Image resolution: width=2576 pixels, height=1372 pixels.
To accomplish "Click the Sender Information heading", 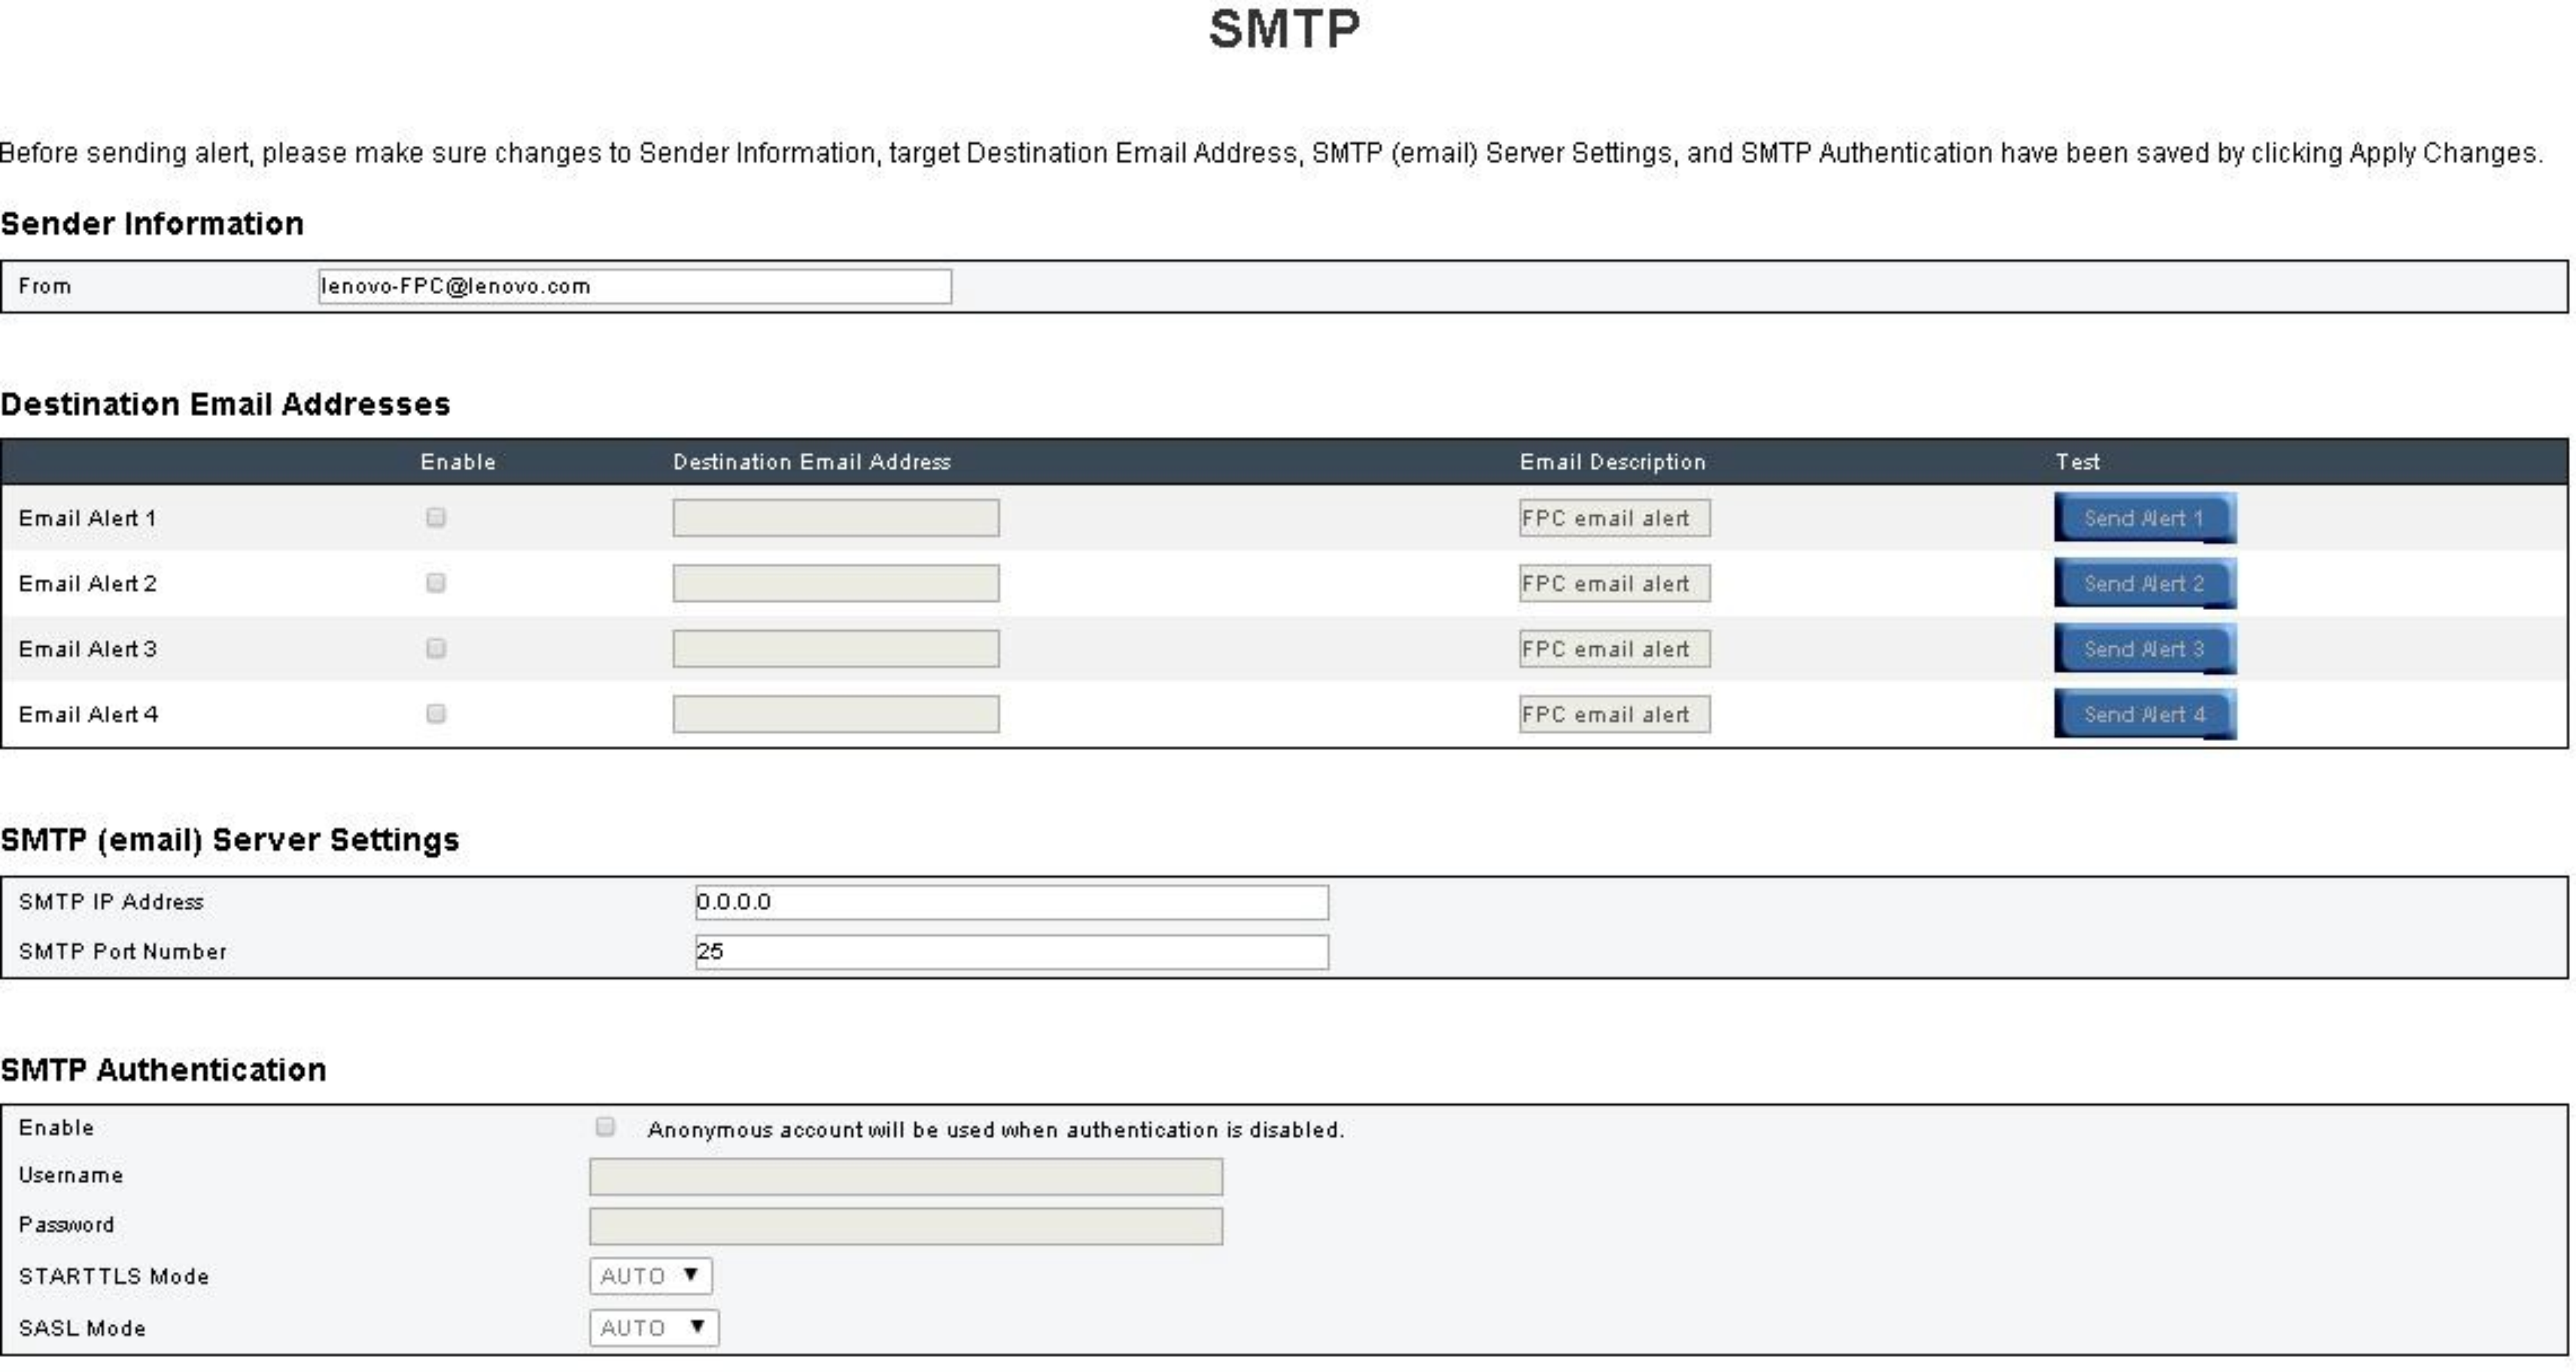I will click(x=152, y=223).
